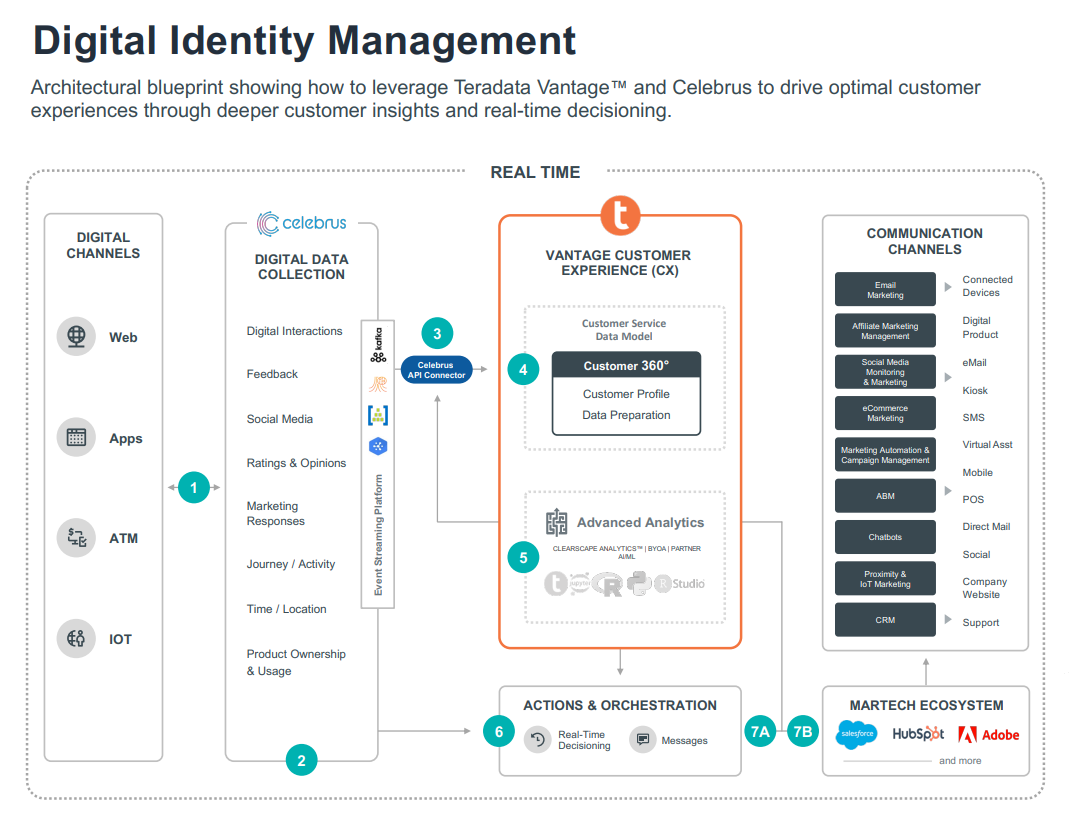Click the grey Python logo
Image resolution: width=1069 pixels, height=814 pixels.
pos(639,583)
